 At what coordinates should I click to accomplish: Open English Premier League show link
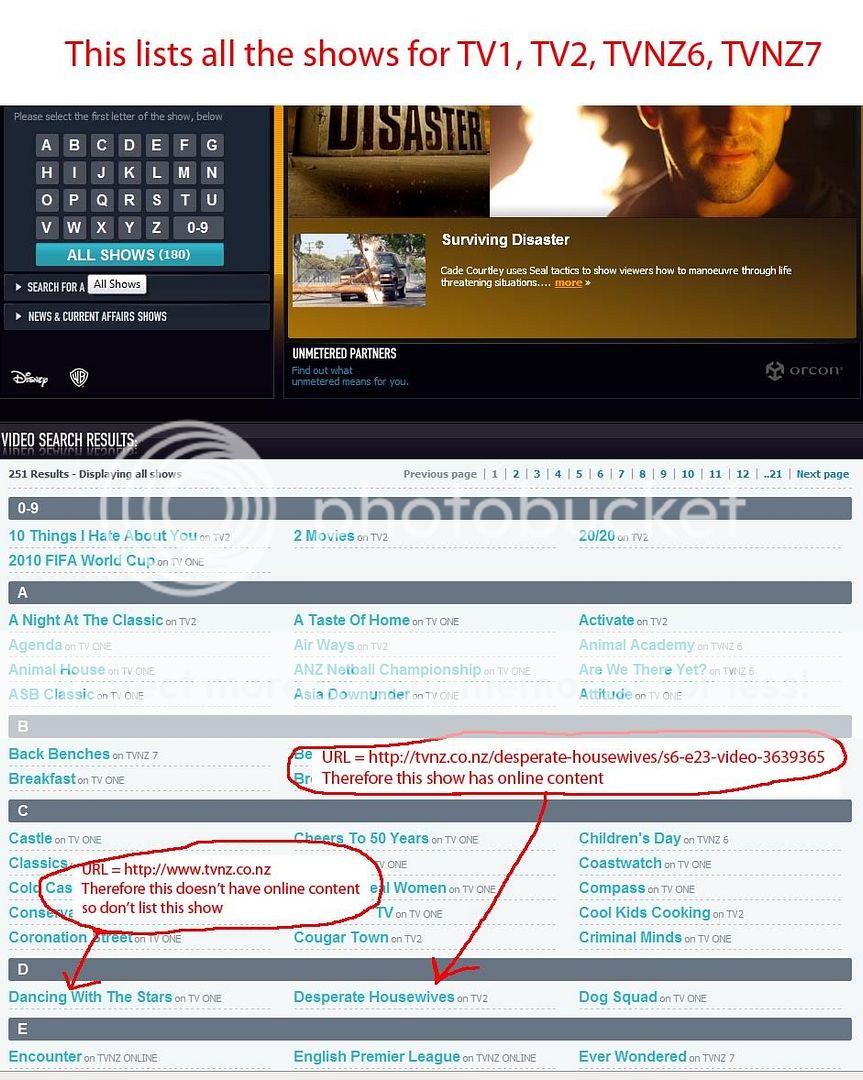coord(377,1057)
